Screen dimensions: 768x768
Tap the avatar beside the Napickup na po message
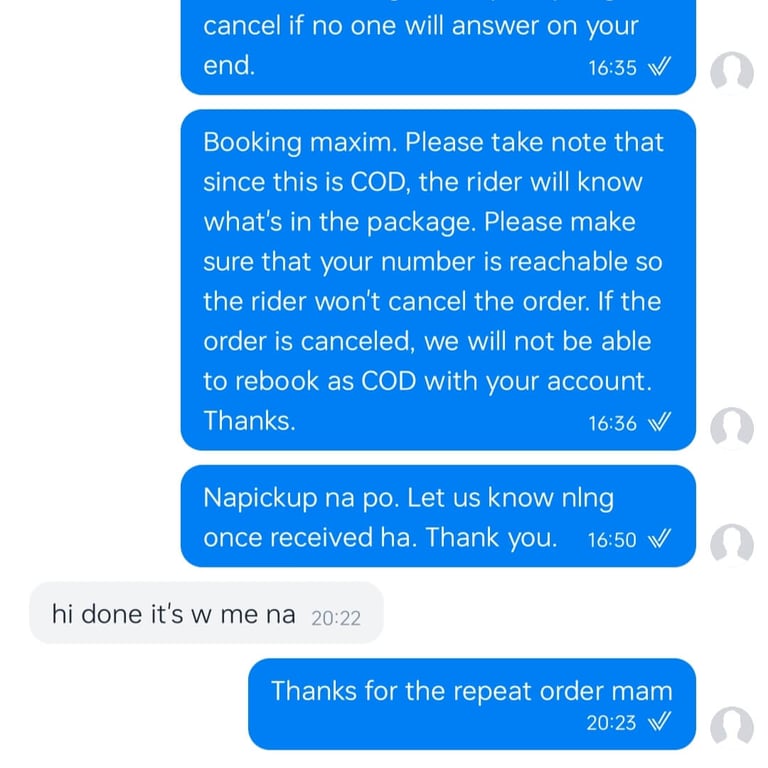731,544
